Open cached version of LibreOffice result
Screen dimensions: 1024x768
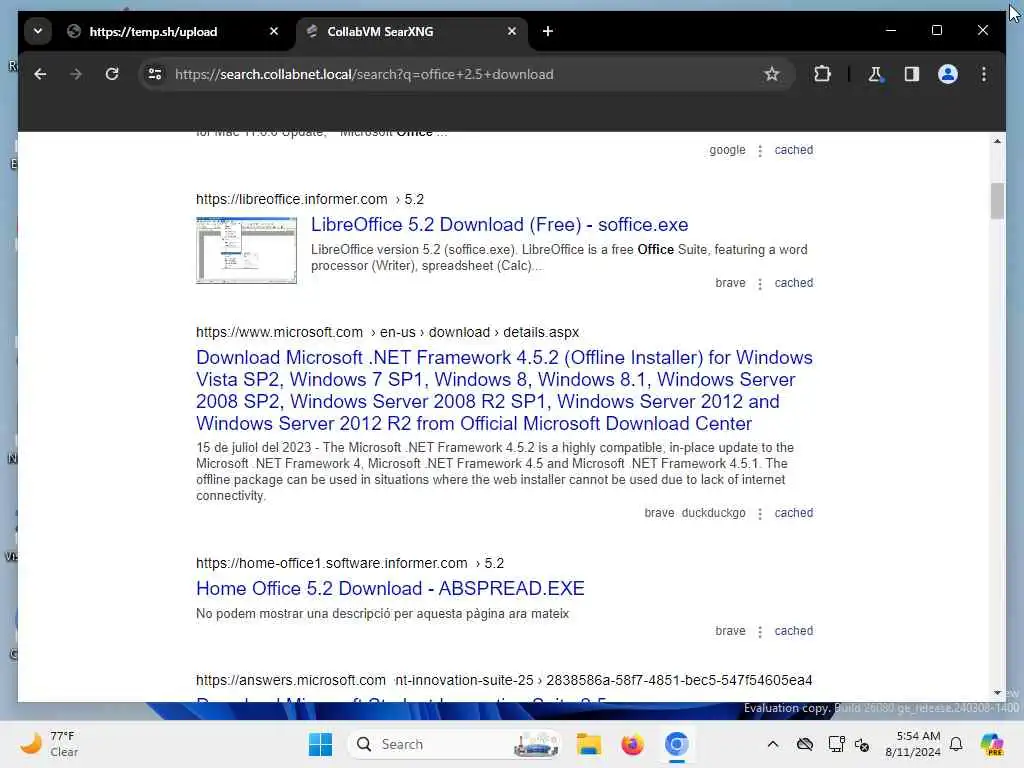(x=793, y=283)
